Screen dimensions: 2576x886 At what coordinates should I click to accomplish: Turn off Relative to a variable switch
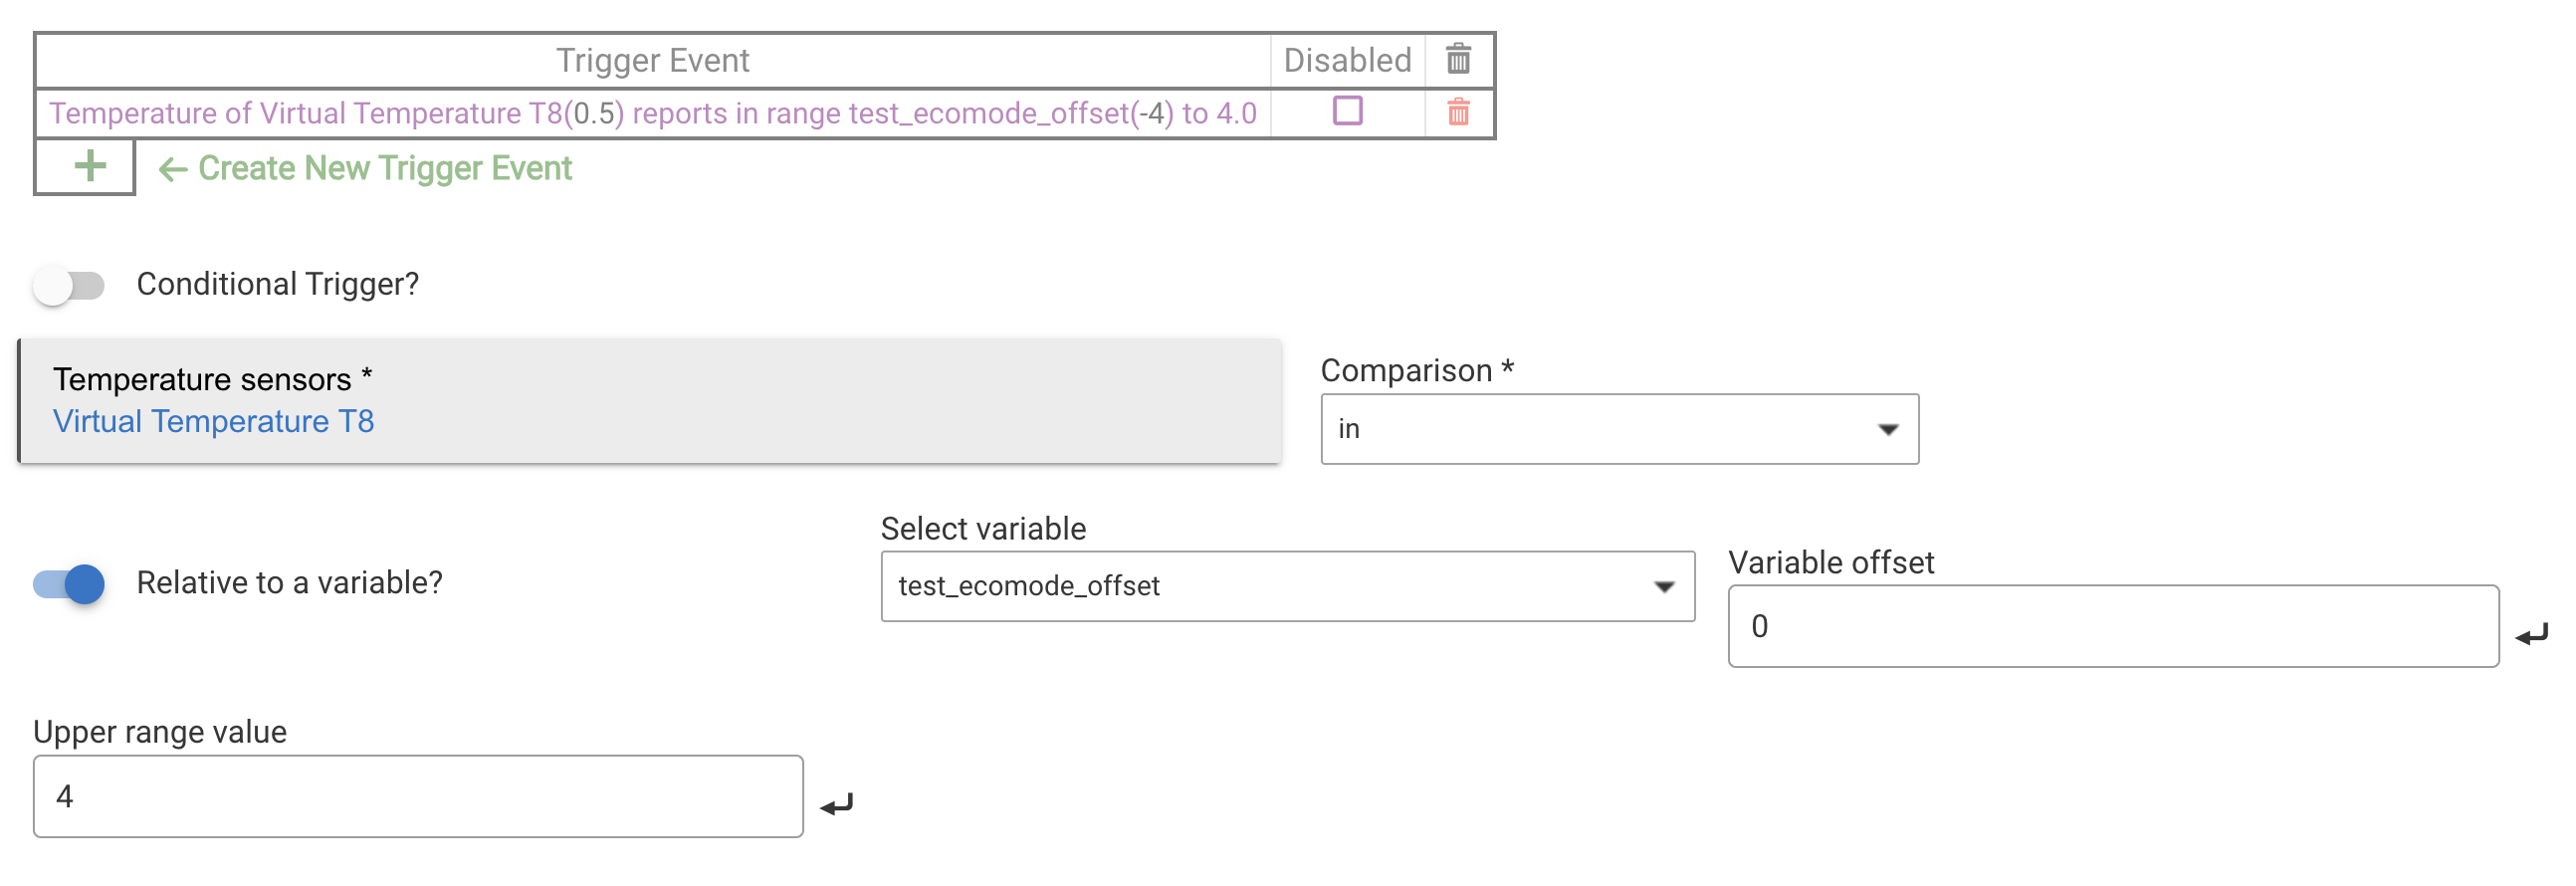(x=69, y=584)
